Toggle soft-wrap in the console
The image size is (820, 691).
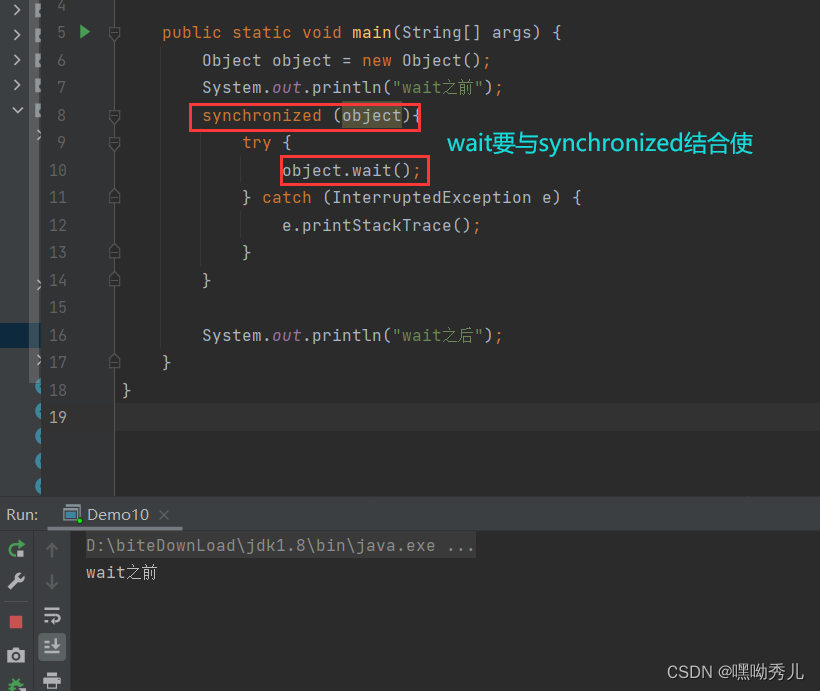point(52,615)
